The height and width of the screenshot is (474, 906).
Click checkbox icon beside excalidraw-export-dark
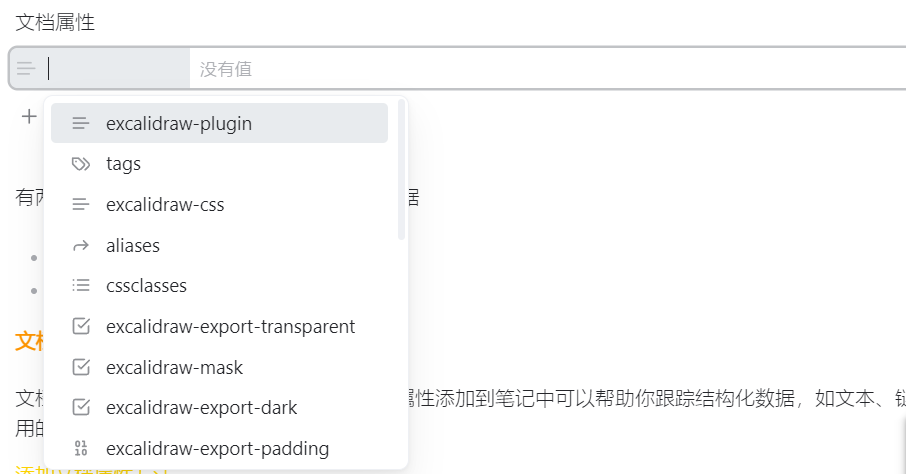point(81,408)
